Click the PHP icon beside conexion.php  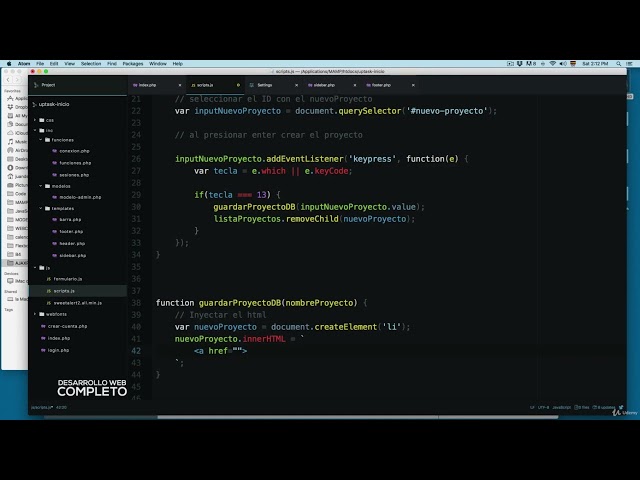pyautogui.click(x=55, y=151)
